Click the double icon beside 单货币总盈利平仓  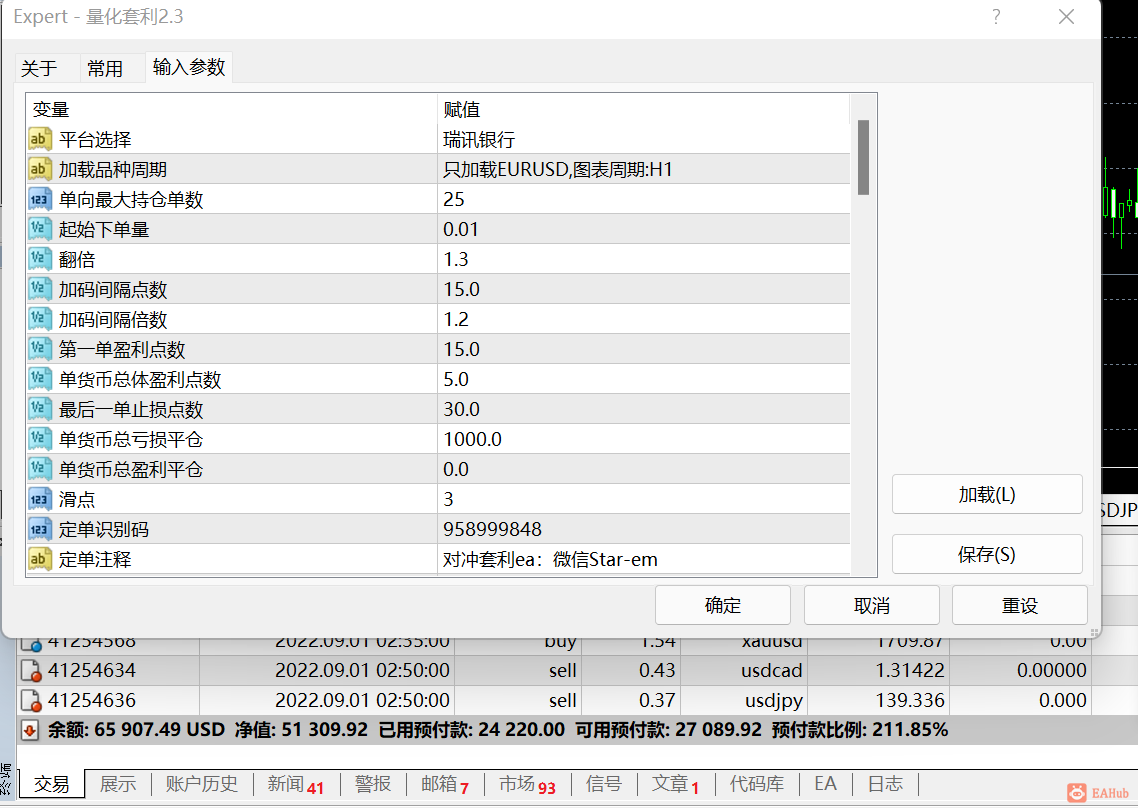click(40, 469)
